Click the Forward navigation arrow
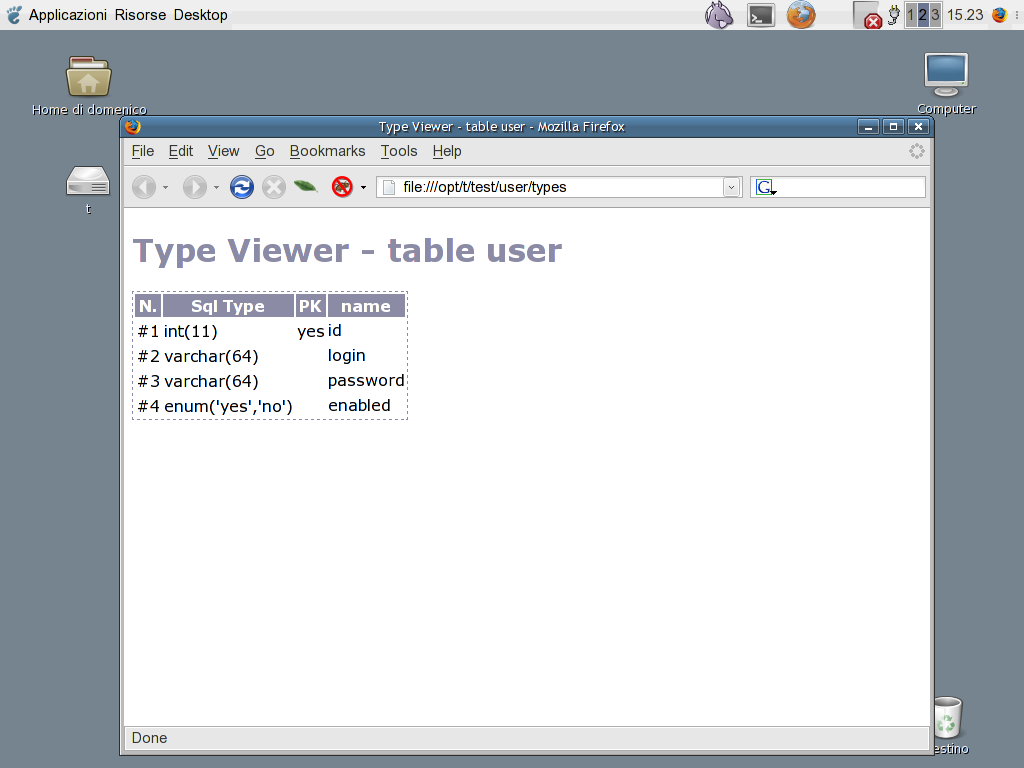 tap(194, 187)
